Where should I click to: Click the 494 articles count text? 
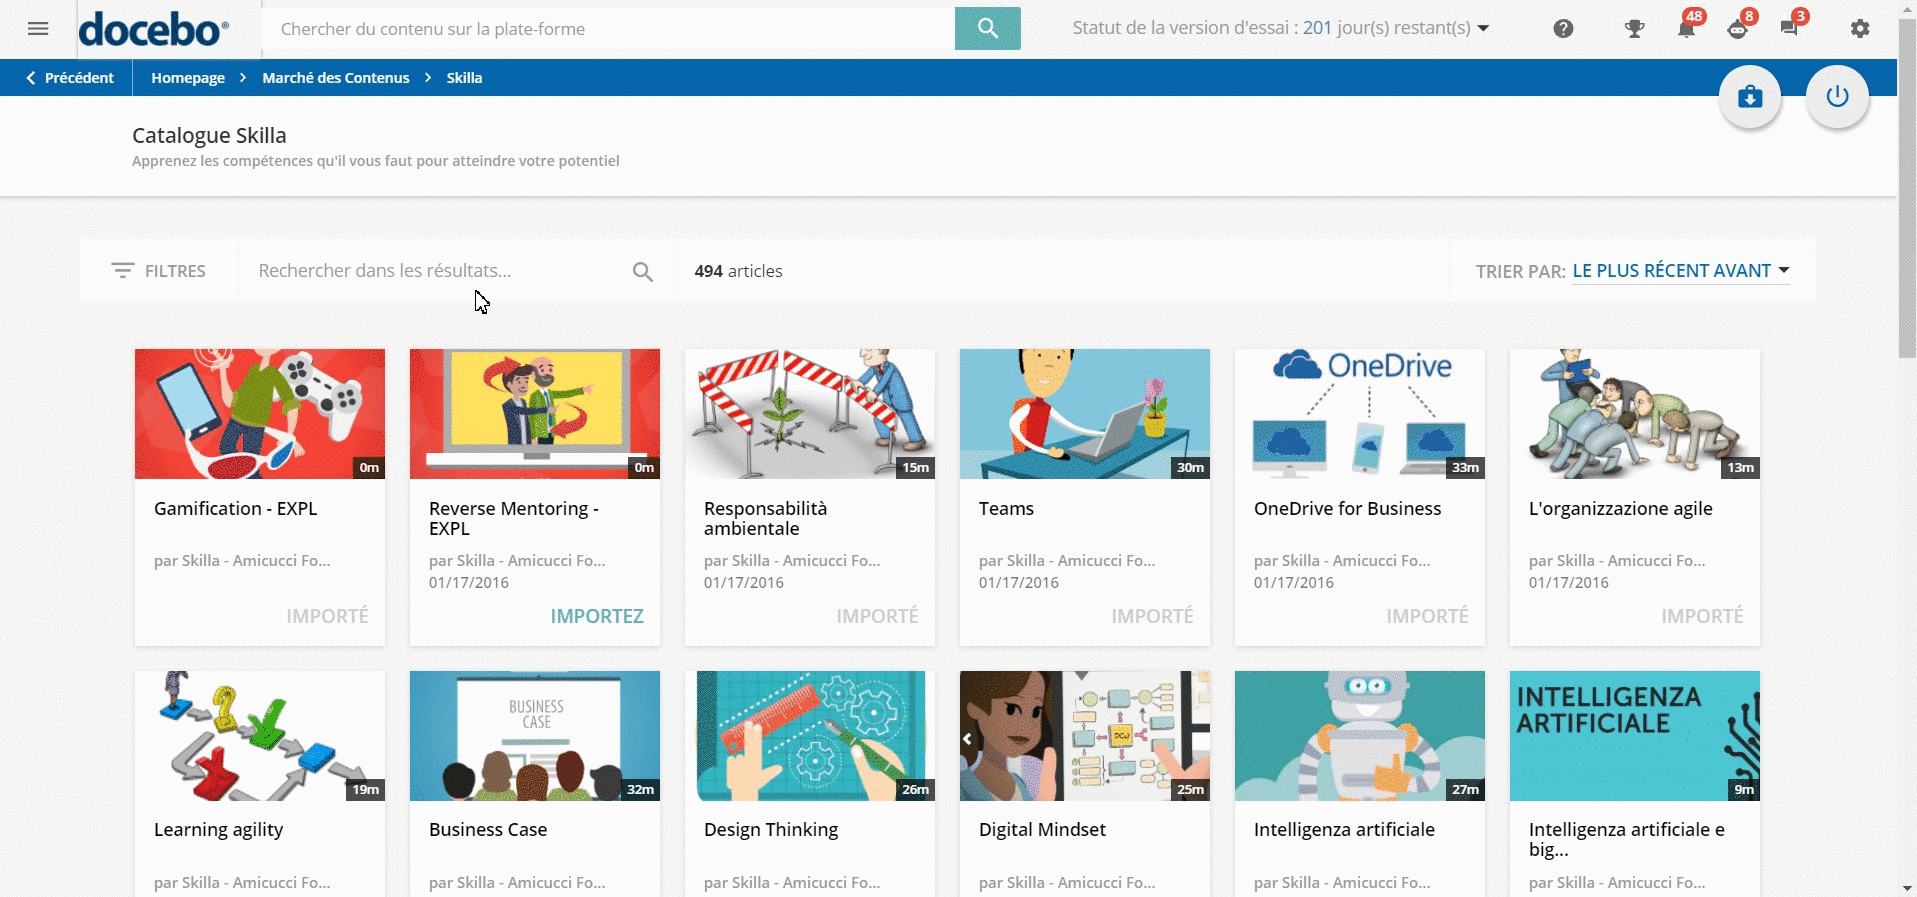click(x=739, y=271)
